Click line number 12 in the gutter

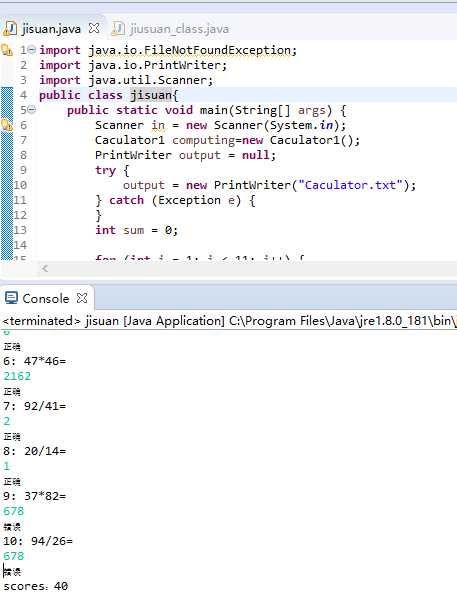pyautogui.click(x=20, y=215)
